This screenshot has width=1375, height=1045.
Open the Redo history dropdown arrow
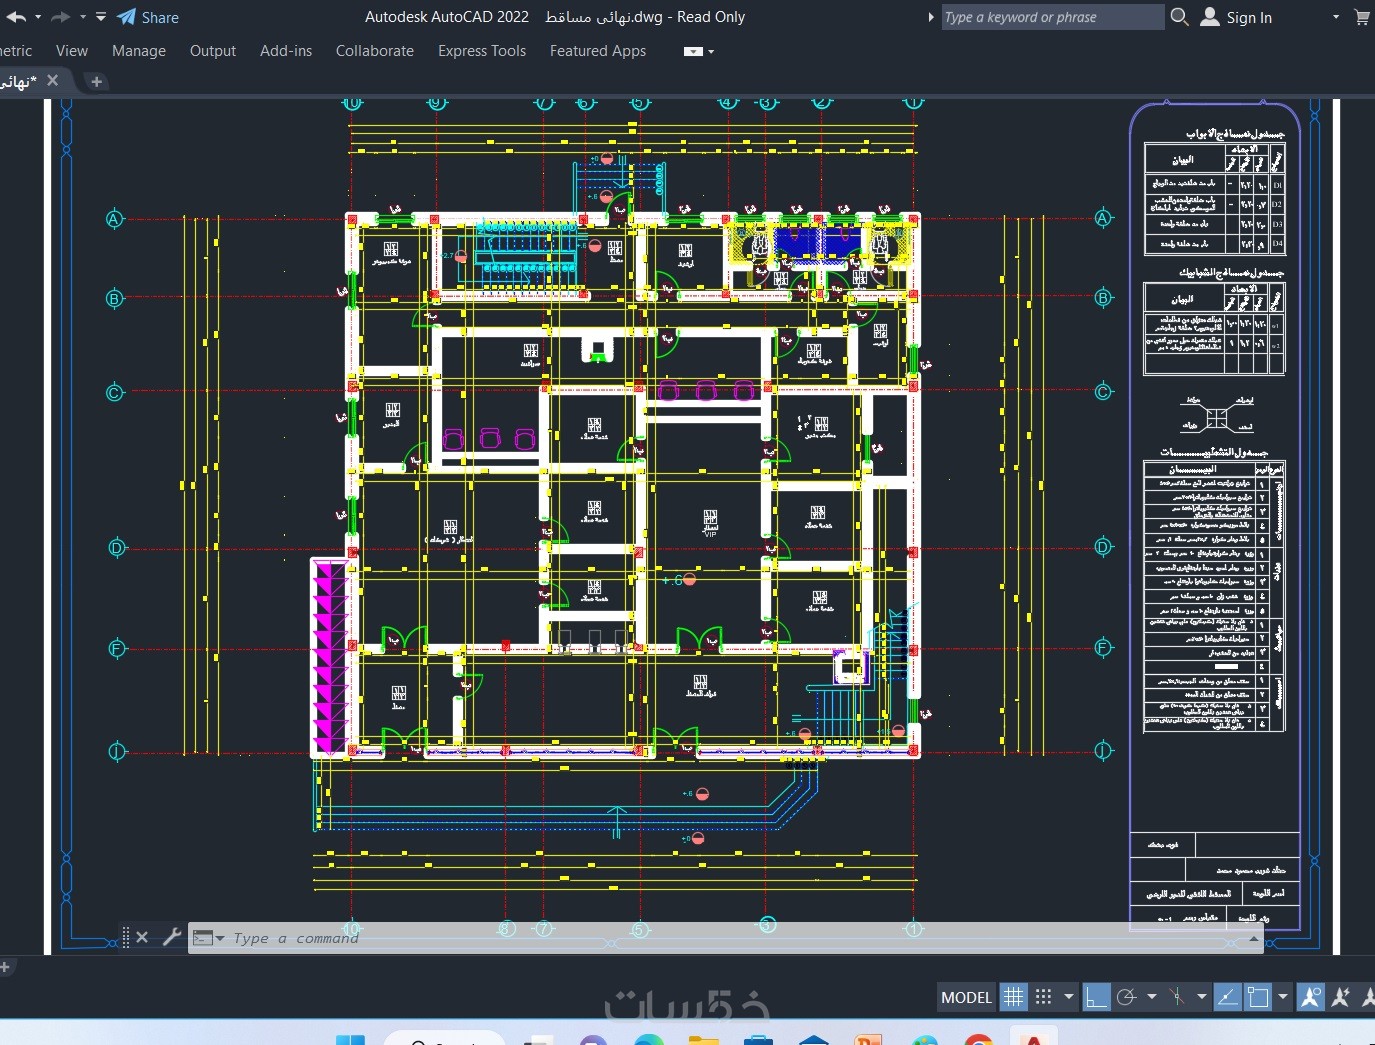pyautogui.click(x=83, y=17)
